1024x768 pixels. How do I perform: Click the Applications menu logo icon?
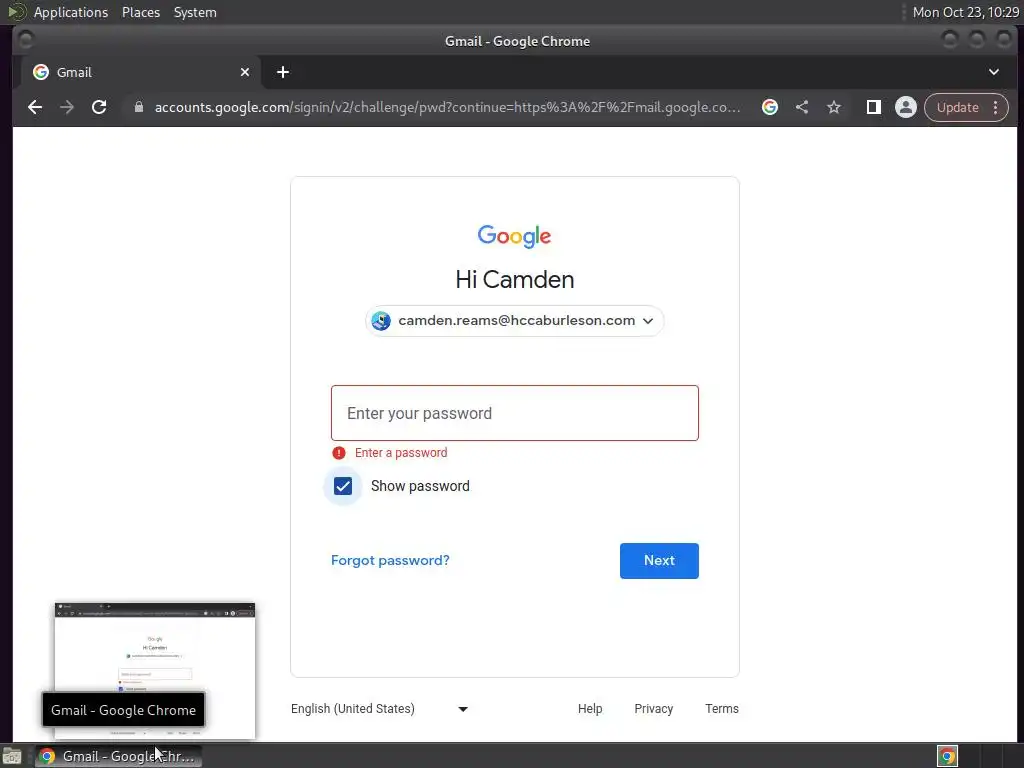pos(17,12)
